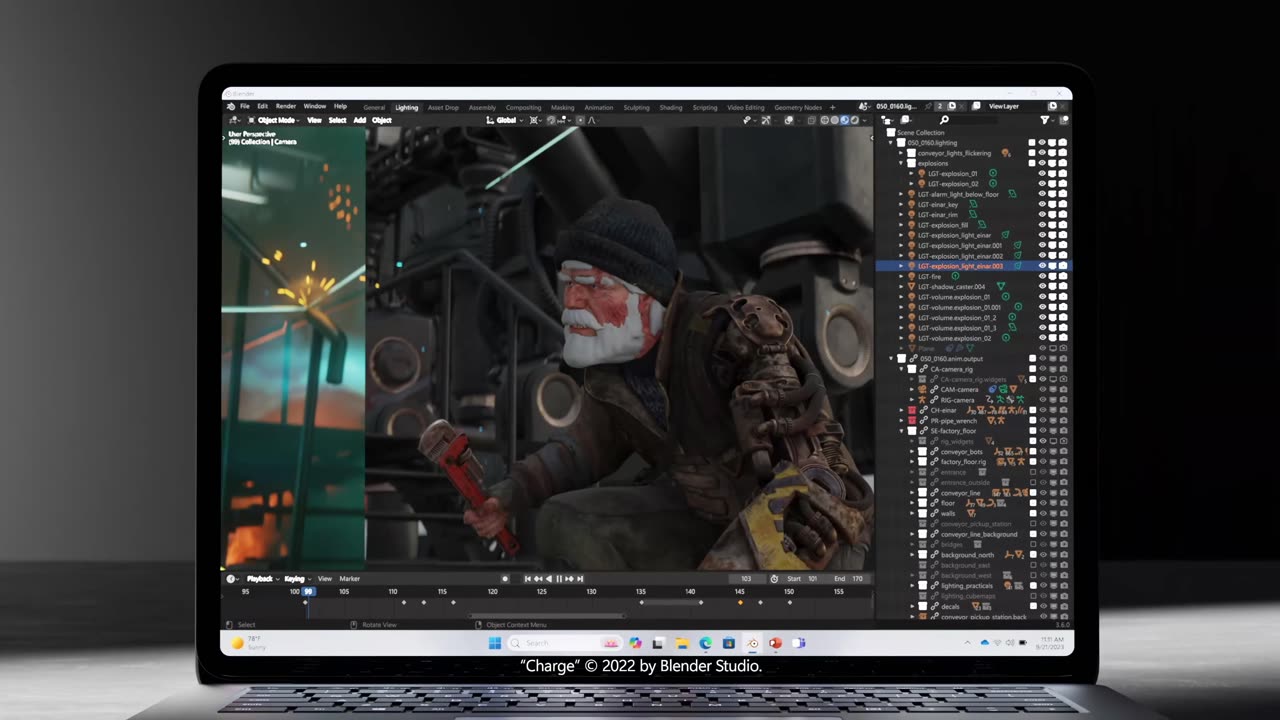Switch to the Shading workspace tab
1280x720 pixels.
671,107
